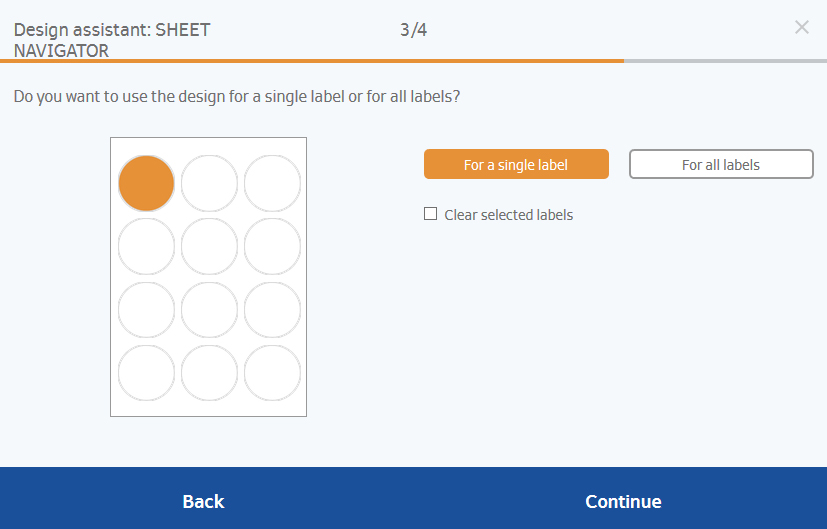The image size is (827, 529).
Task: Close the Design assistant dialog
Action: tap(801, 28)
